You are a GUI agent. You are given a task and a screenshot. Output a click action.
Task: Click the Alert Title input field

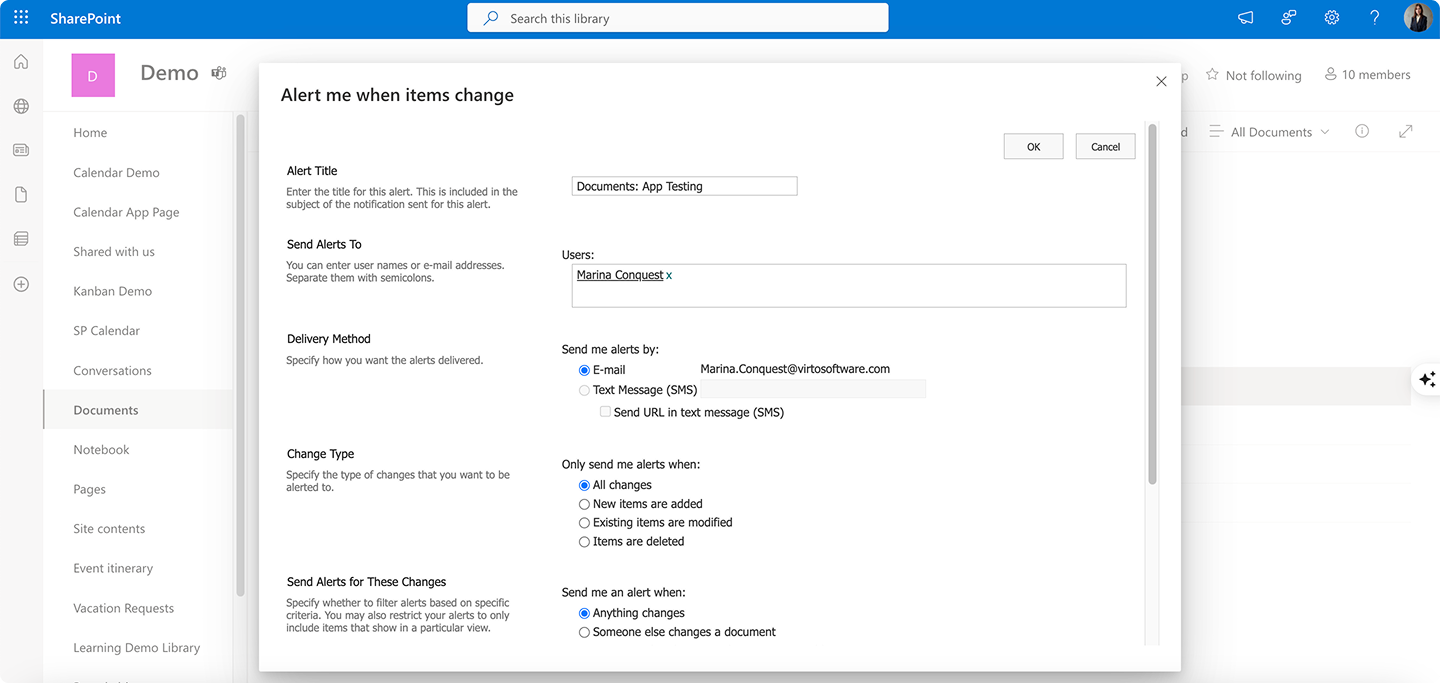click(684, 185)
